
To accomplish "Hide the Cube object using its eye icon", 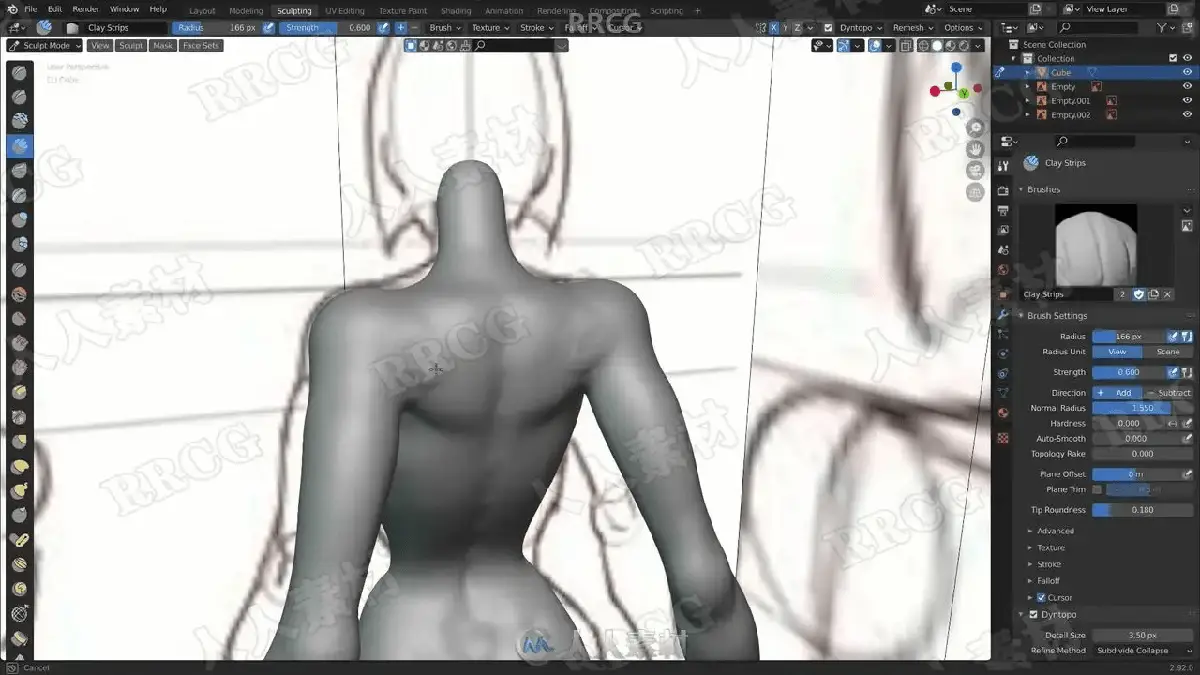I will coord(1187,73).
